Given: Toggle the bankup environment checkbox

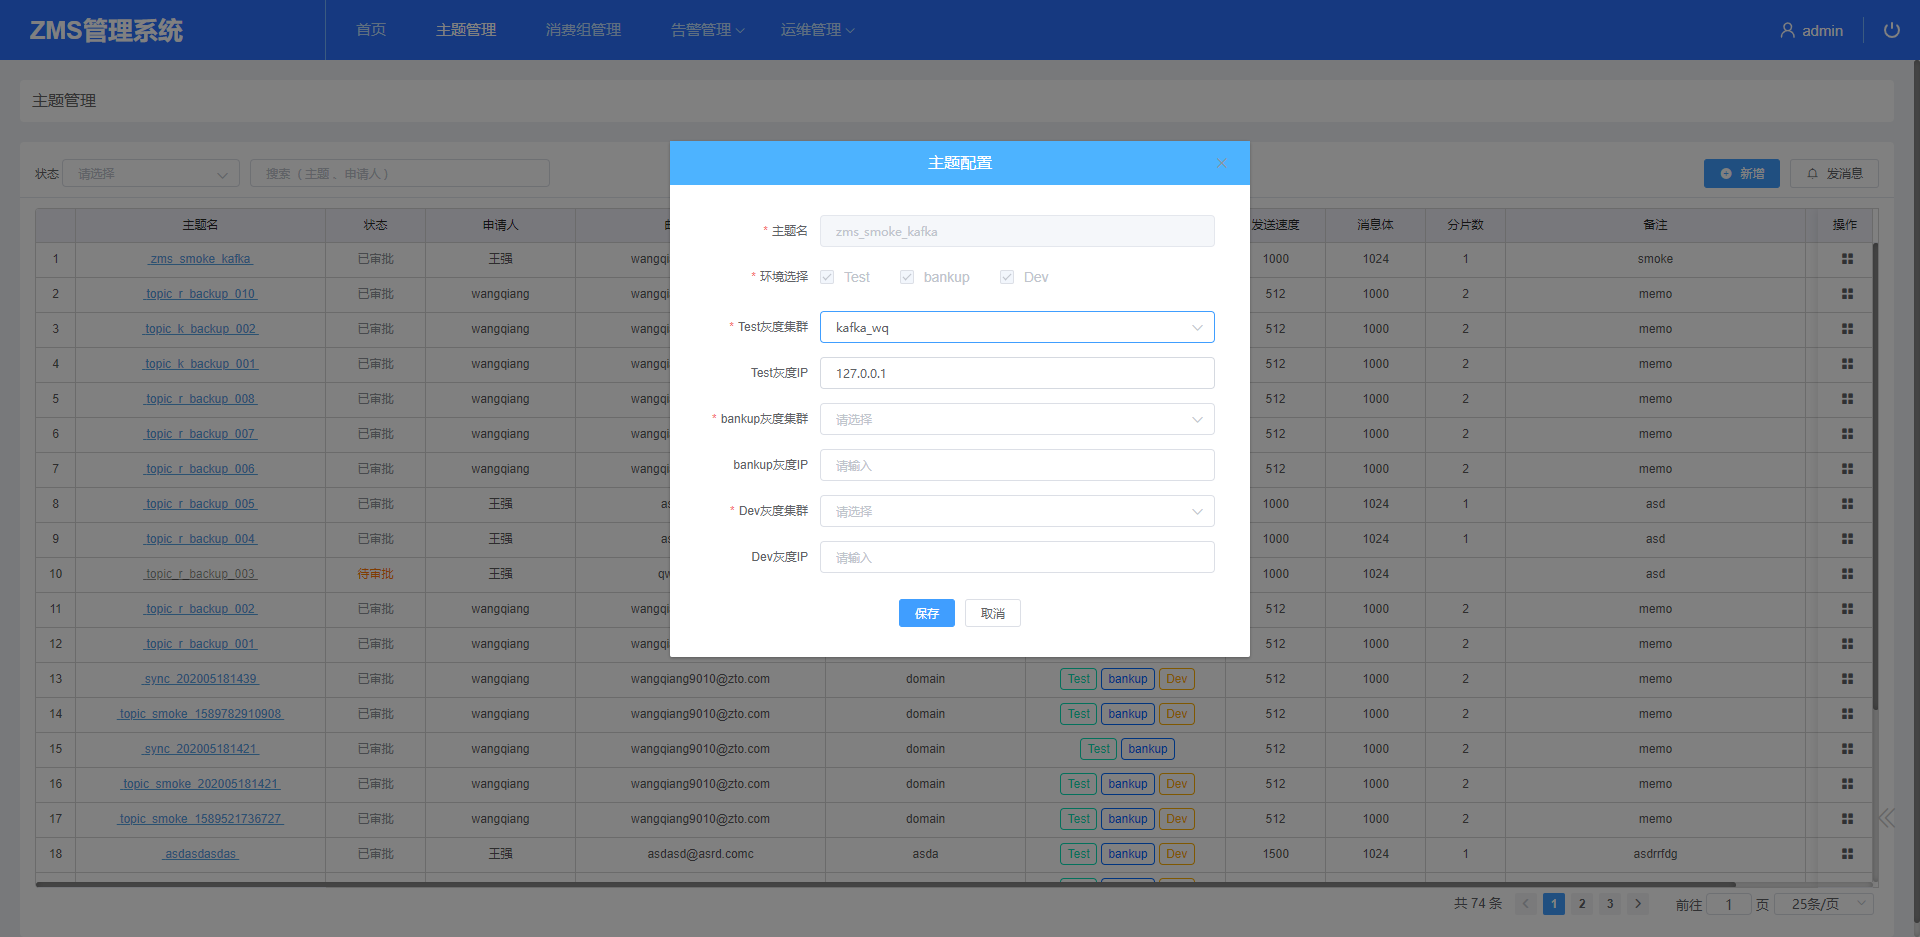Looking at the screenshot, I should click(907, 277).
